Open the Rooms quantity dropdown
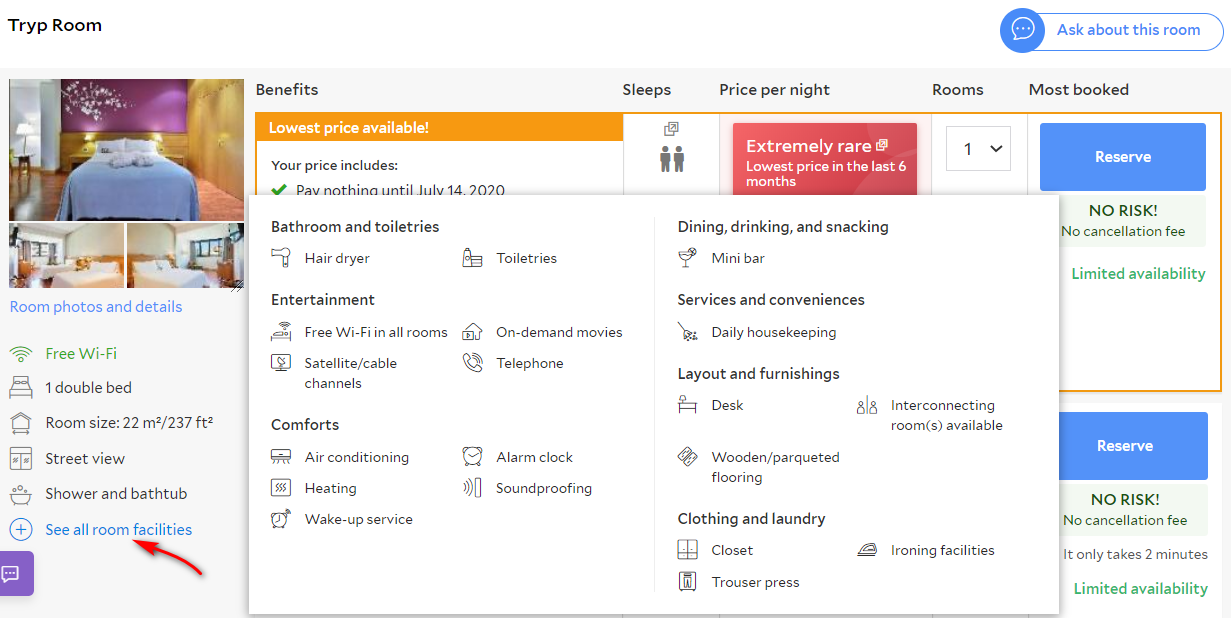 coord(979,149)
